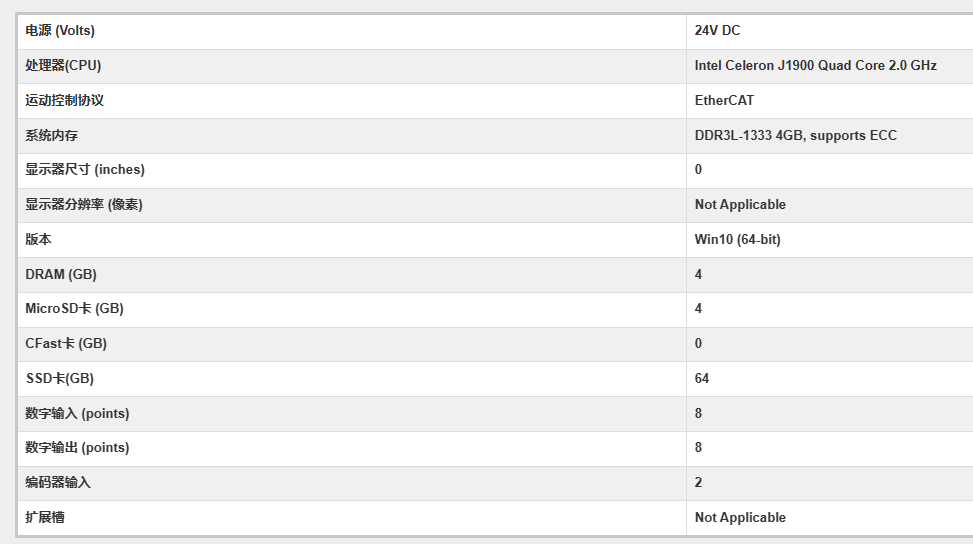Select the 24V DC value cell
973x544 pixels.
pyautogui.click(x=717, y=31)
